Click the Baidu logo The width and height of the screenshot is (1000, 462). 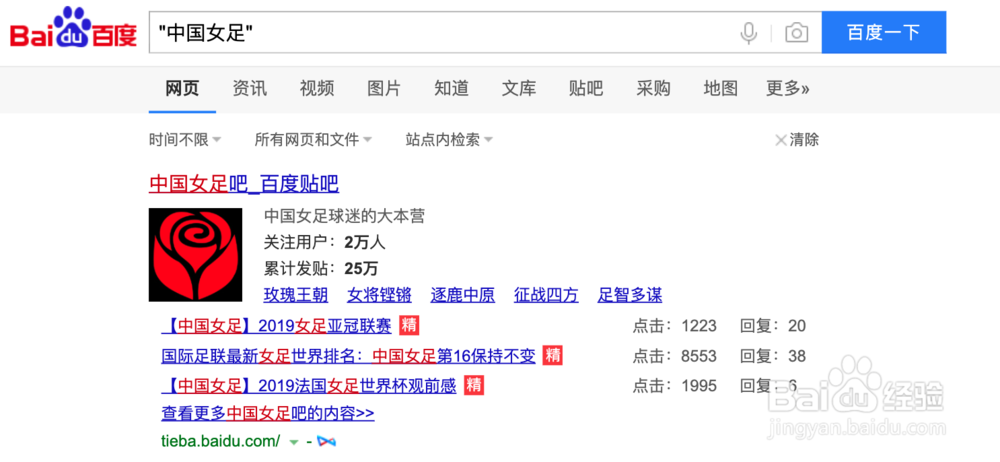pos(73,29)
